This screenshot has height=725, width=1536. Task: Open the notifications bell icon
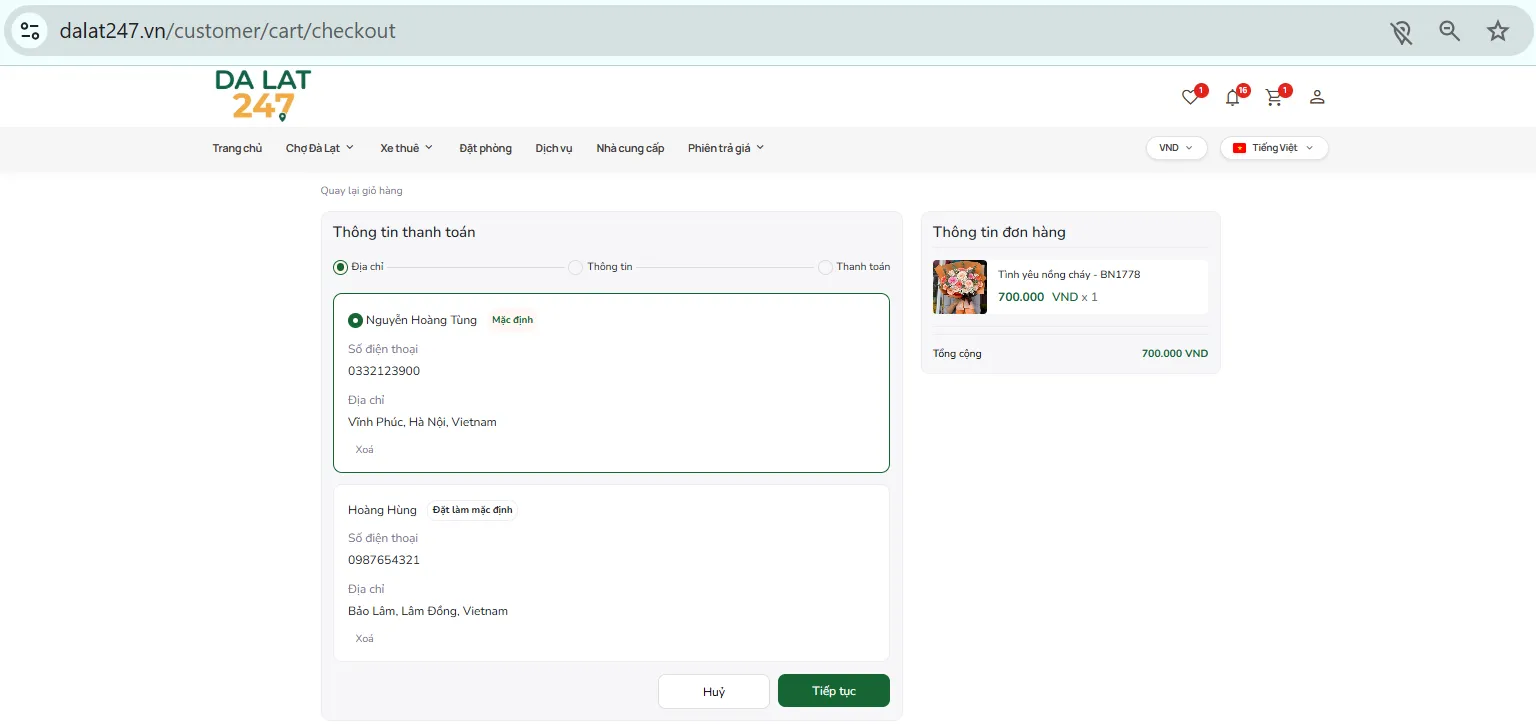[1232, 97]
